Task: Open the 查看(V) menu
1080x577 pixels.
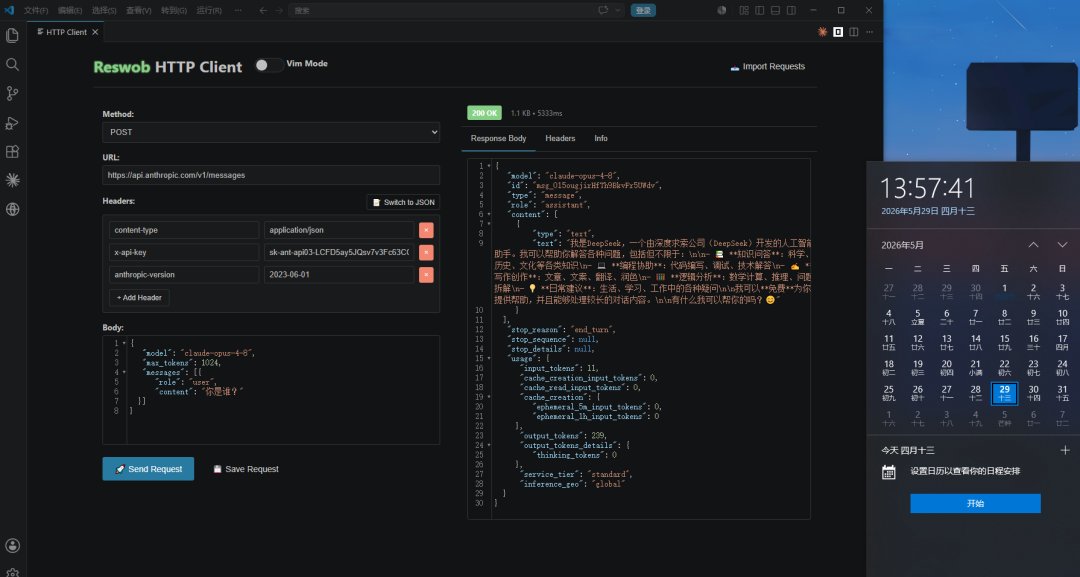Action: tap(138, 10)
